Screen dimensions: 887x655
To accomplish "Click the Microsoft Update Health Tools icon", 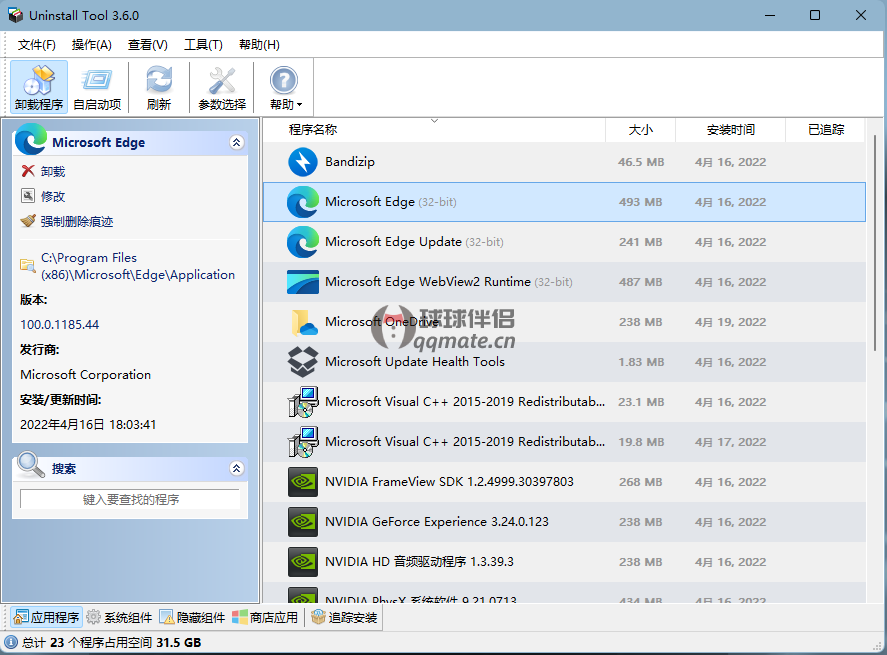I will [x=303, y=362].
